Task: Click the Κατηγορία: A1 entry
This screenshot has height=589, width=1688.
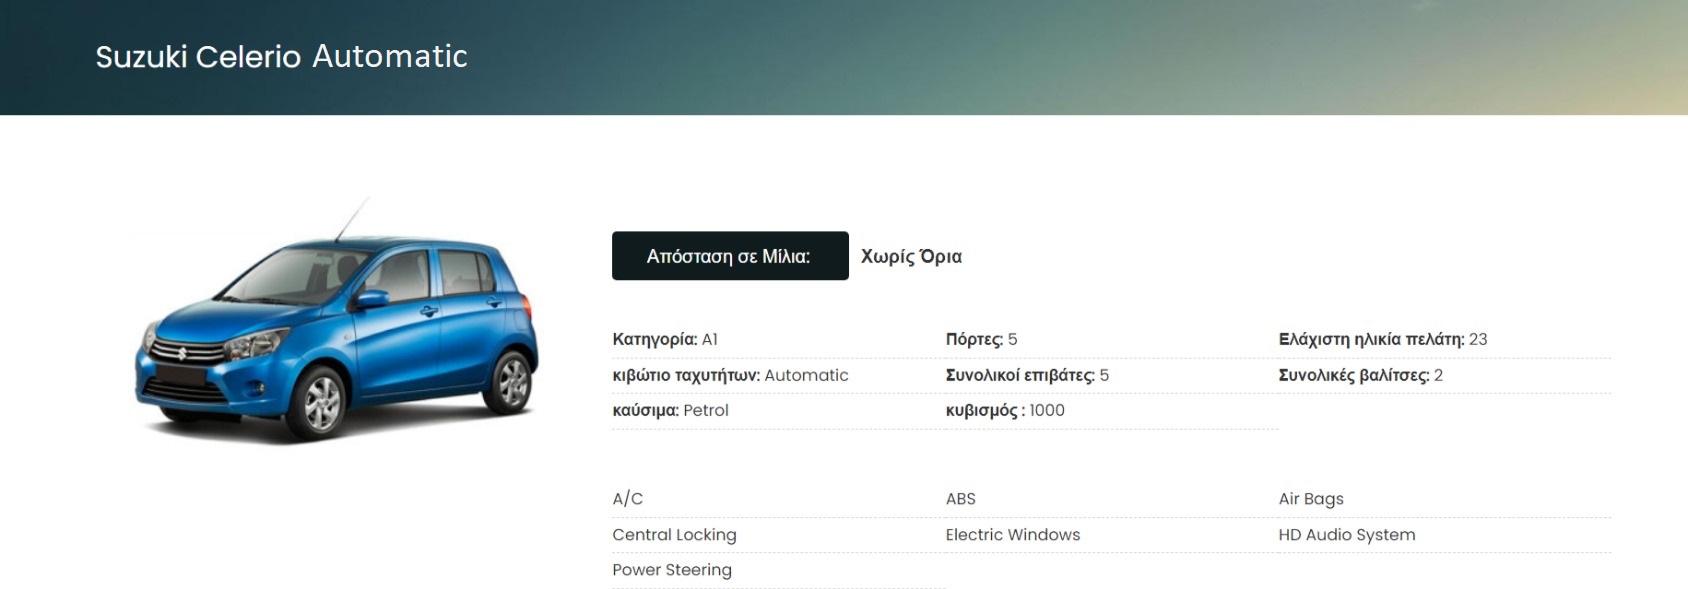Action: [x=665, y=339]
